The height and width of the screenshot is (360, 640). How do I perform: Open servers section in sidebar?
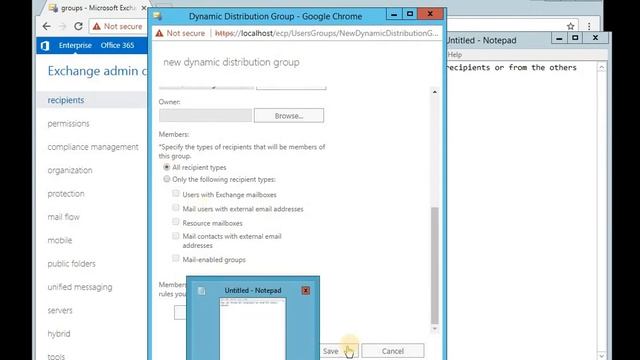(x=60, y=310)
